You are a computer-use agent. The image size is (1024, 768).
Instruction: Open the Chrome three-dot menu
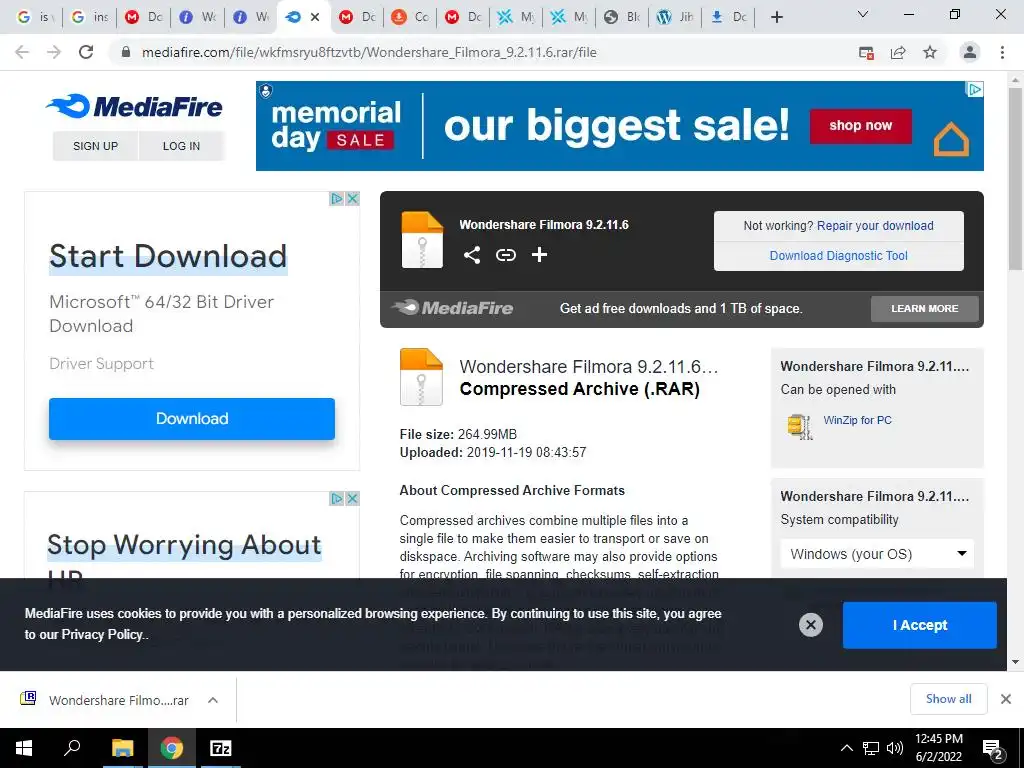(1002, 52)
